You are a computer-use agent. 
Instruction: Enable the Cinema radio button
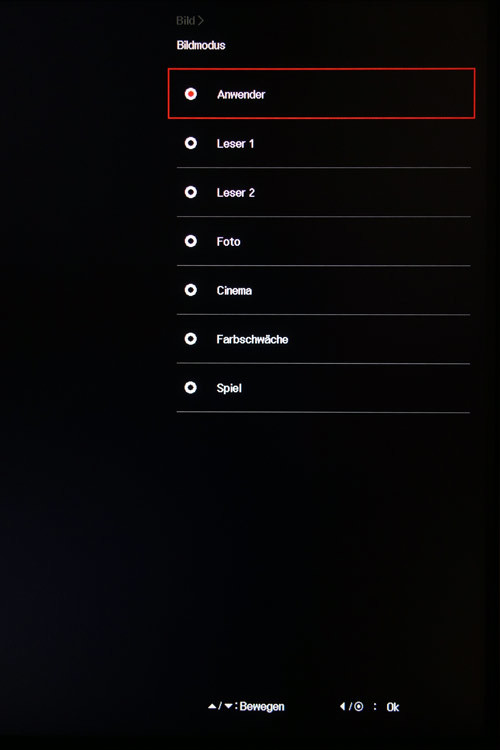[191, 290]
